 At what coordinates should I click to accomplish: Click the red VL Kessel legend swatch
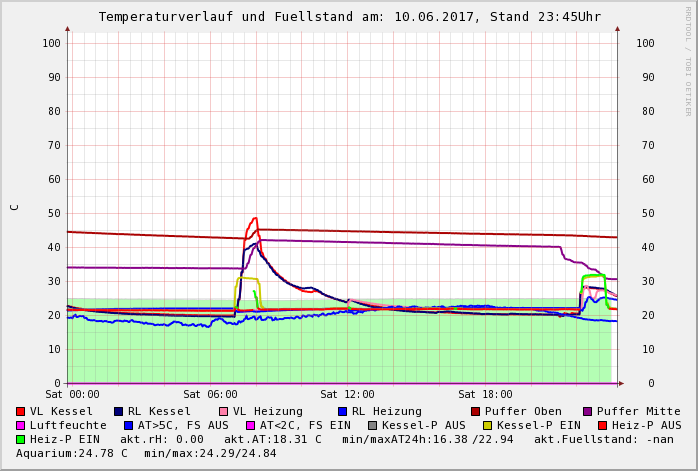pyautogui.click(x=21, y=412)
